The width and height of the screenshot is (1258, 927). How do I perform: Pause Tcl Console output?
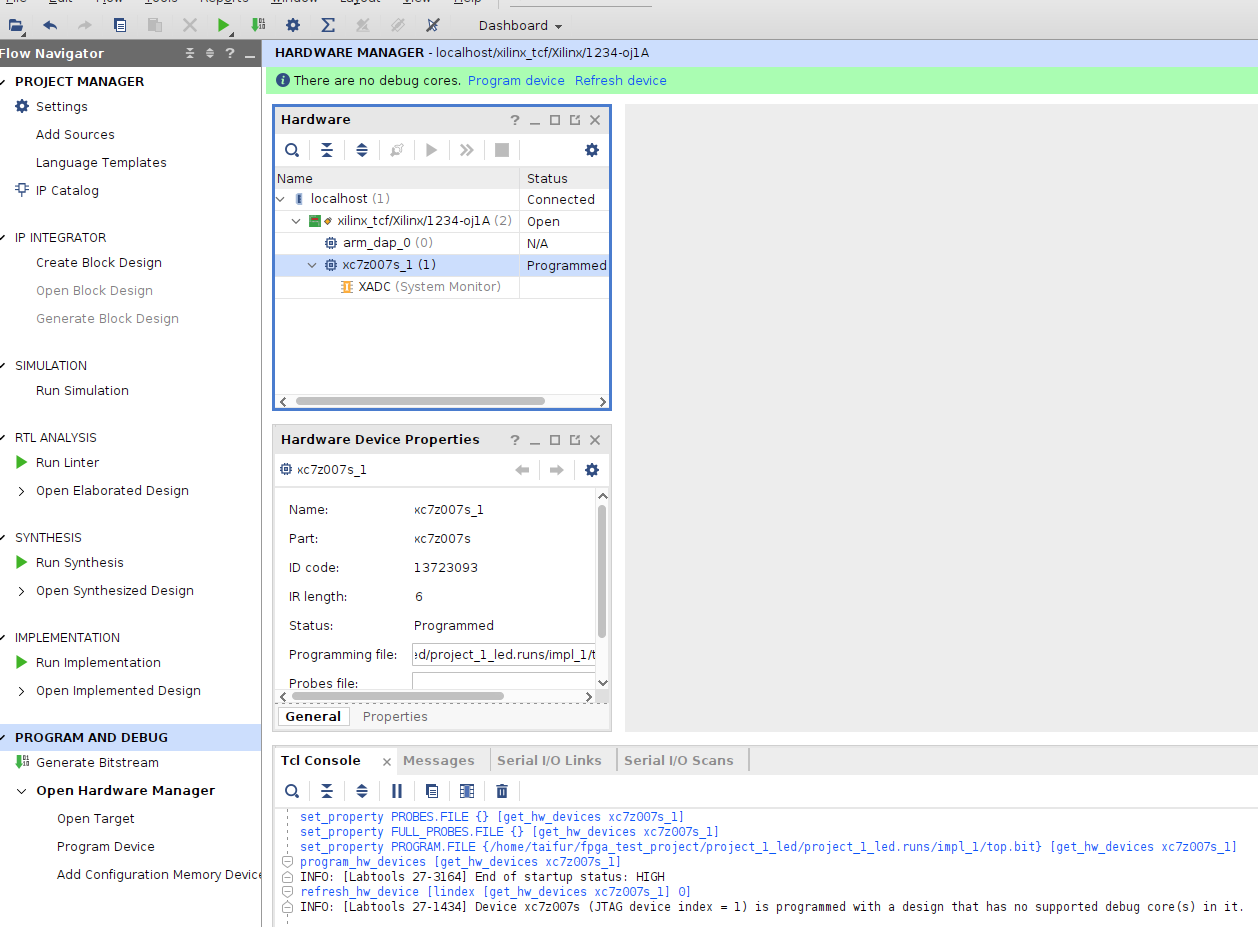coord(397,791)
